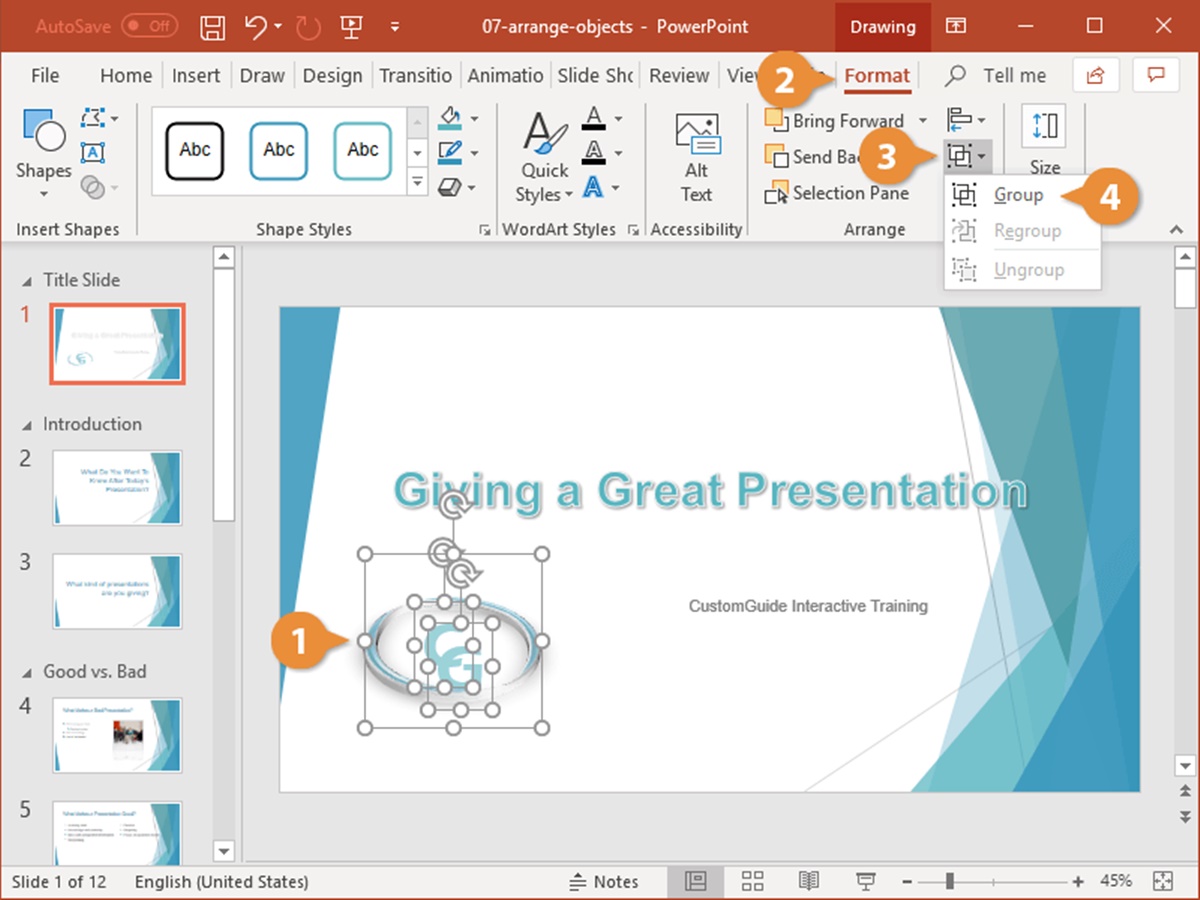Click the Share button

(x=1095, y=75)
